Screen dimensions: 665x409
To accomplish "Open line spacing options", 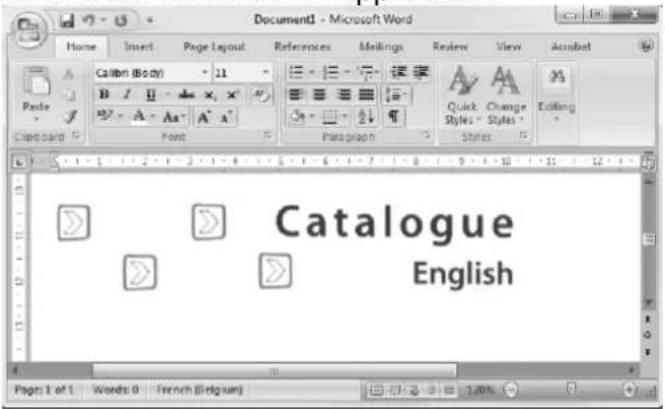I will (396, 95).
